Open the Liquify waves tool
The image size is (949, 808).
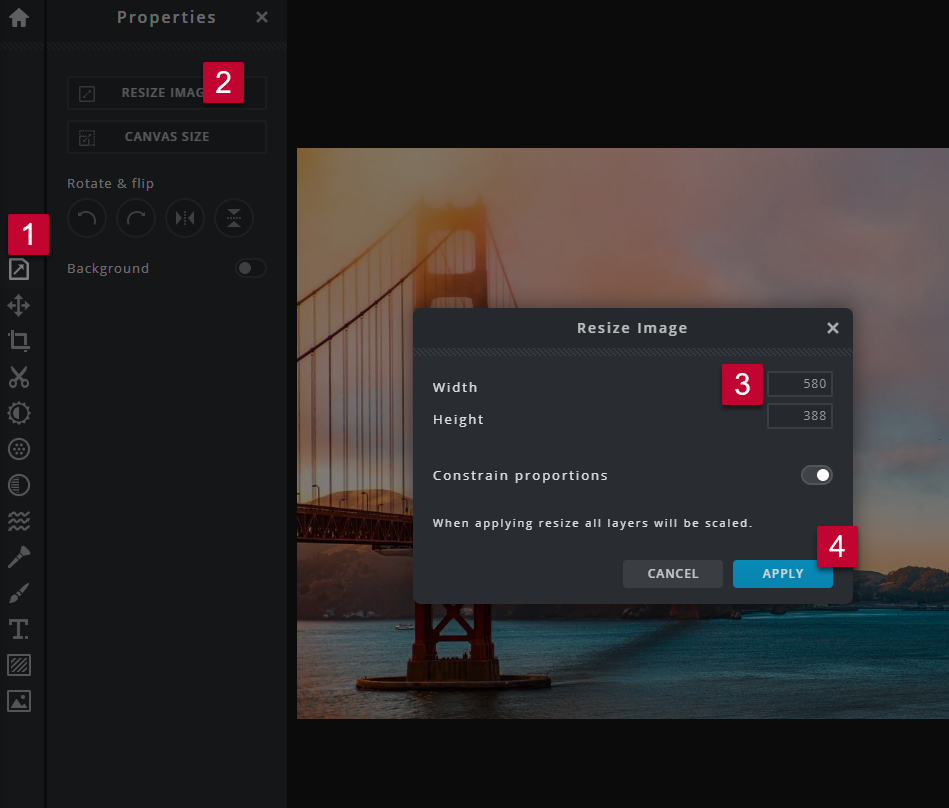pos(19,521)
